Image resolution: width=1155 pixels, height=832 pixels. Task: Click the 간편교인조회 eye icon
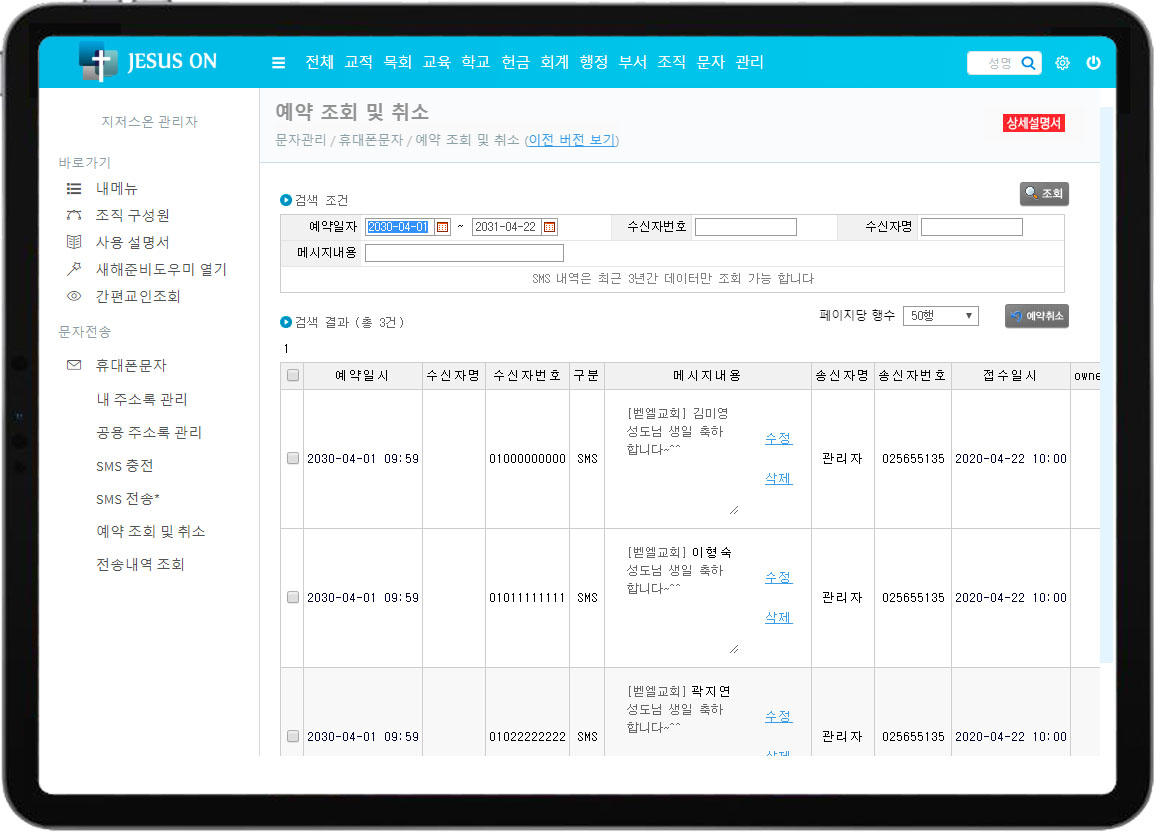coord(74,296)
